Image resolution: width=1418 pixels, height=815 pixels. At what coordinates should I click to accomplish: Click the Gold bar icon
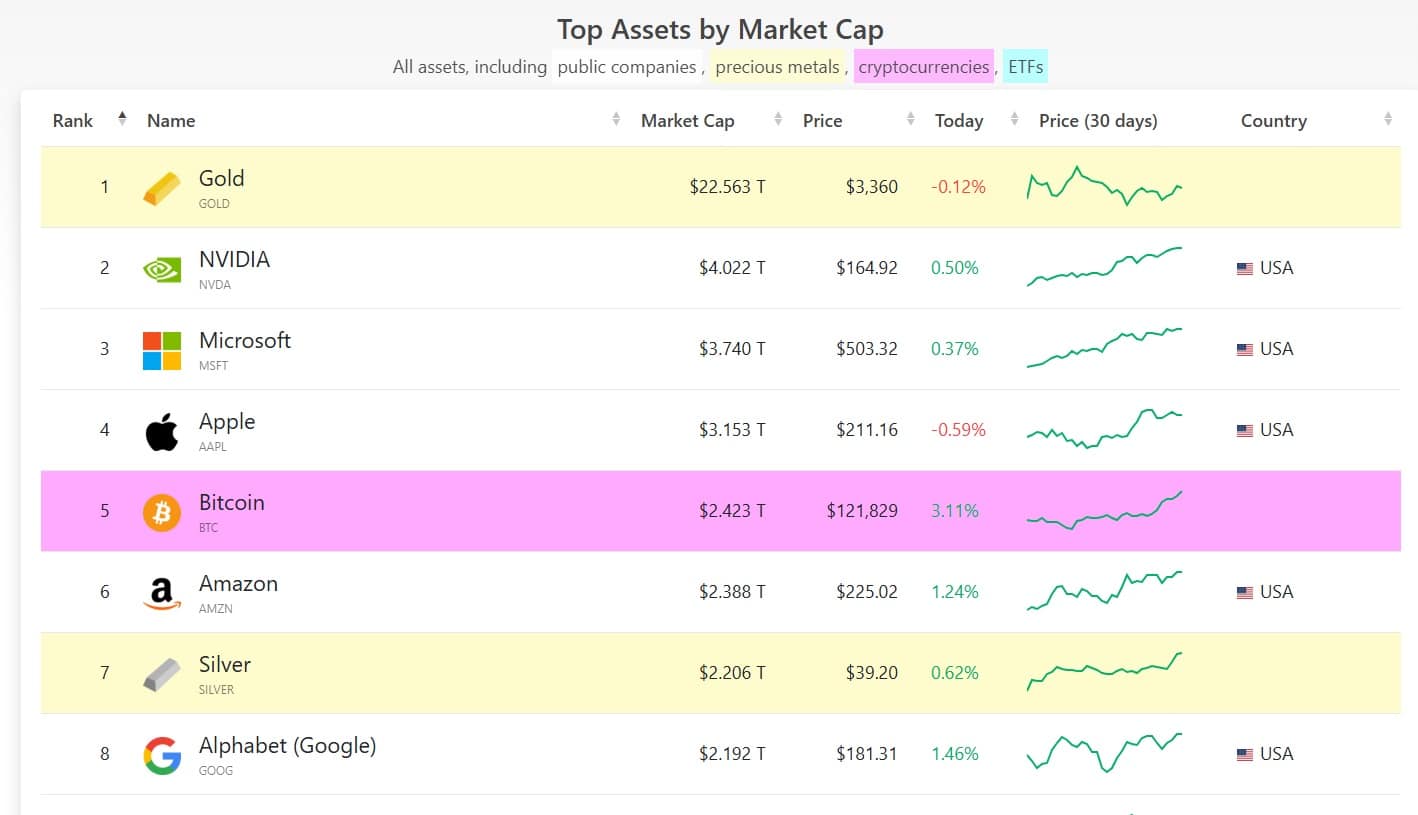pyautogui.click(x=162, y=188)
